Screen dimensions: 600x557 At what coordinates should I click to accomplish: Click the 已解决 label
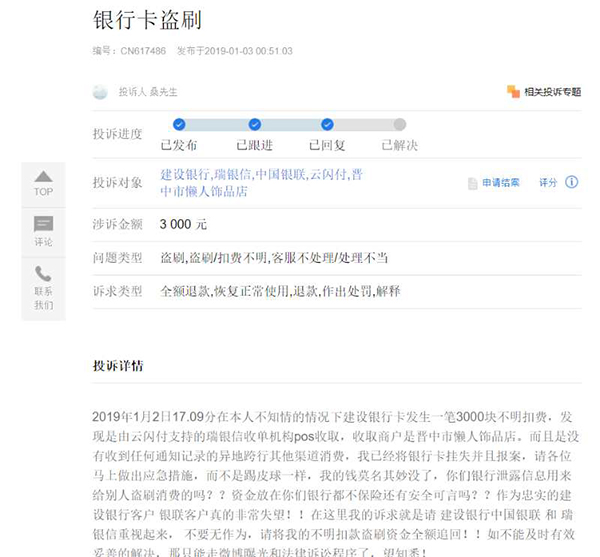(399, 145)
